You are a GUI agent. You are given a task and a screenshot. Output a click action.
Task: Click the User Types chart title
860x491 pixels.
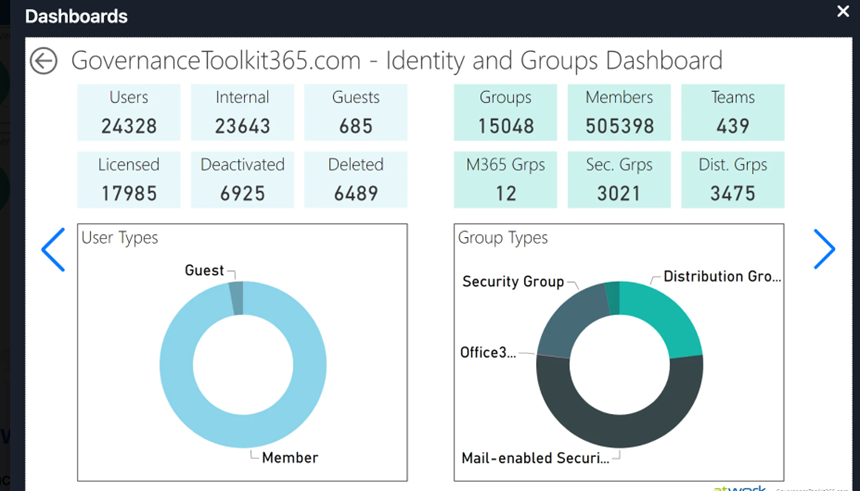pos(120,238)
